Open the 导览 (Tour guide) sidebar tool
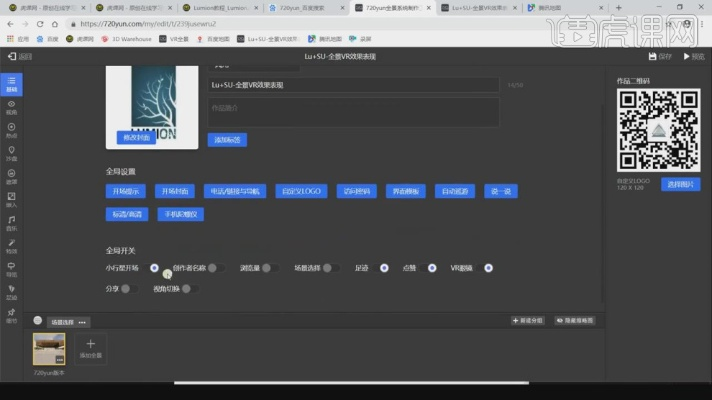Screen dimensions: 712x400 pos(11,269)
